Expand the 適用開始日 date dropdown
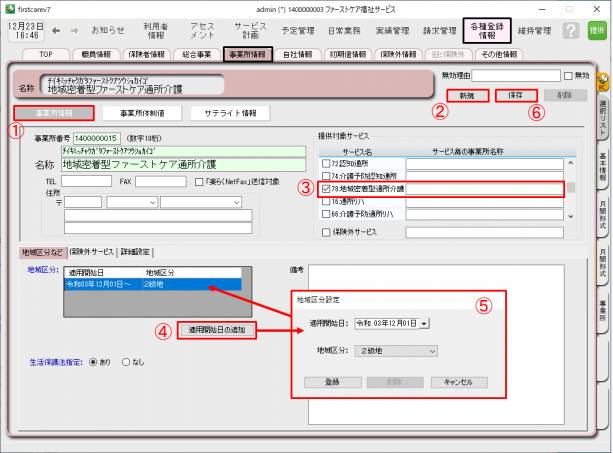The image size is (613, 453). point(424,323)
